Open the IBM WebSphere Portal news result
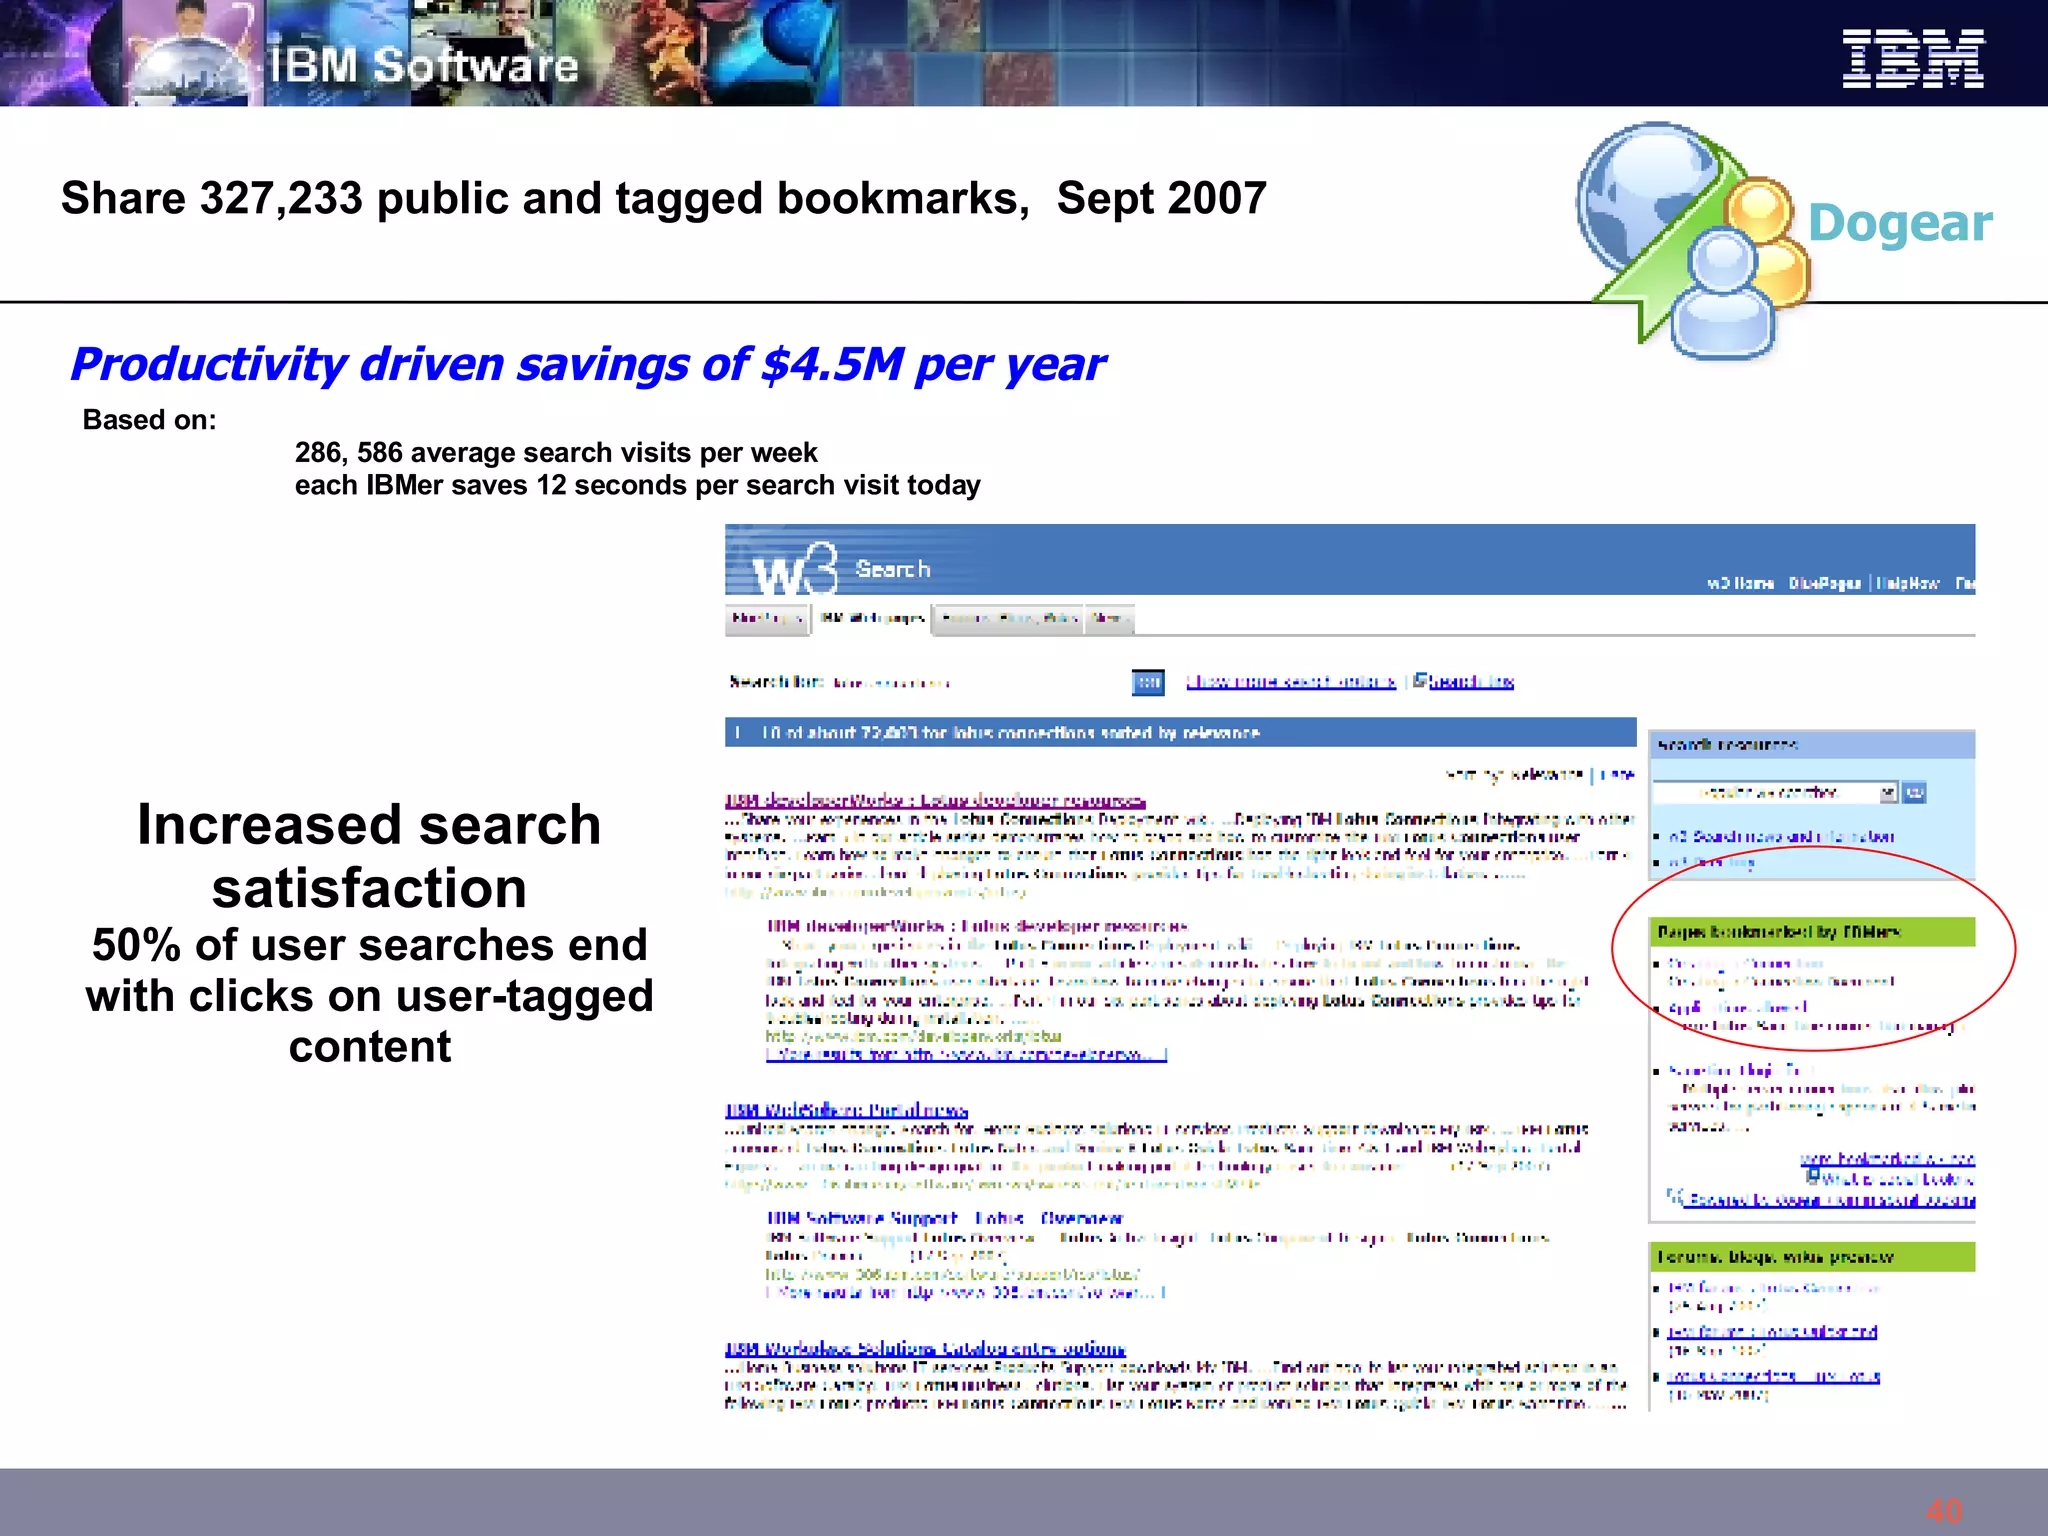The width and height of the screenshot is (2048, 1536). tap(846, 1111)
